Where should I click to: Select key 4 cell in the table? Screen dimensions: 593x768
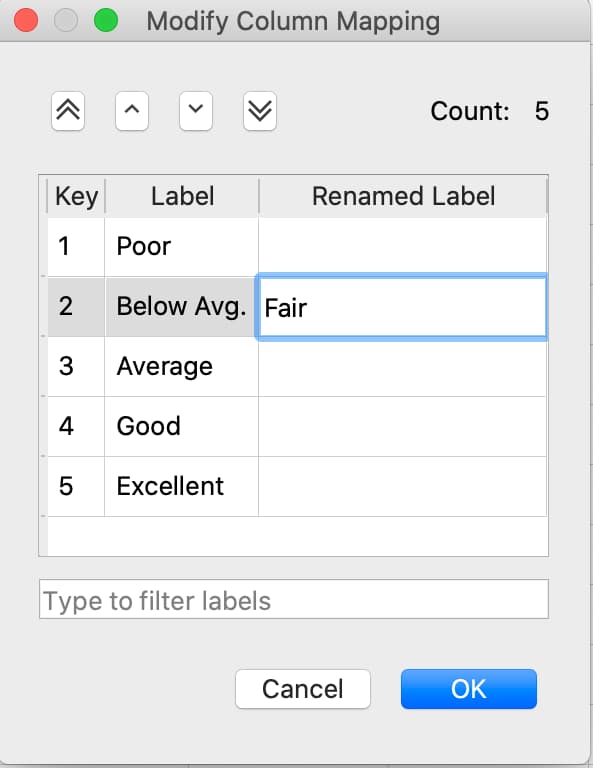(x=76, y=426)
